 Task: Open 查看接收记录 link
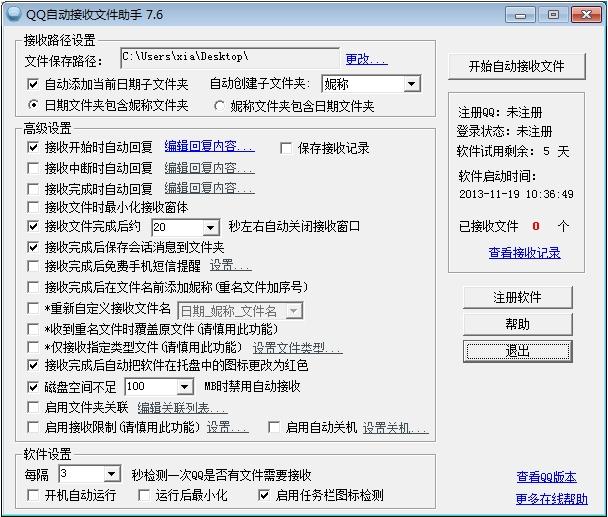tap(524, 253)
